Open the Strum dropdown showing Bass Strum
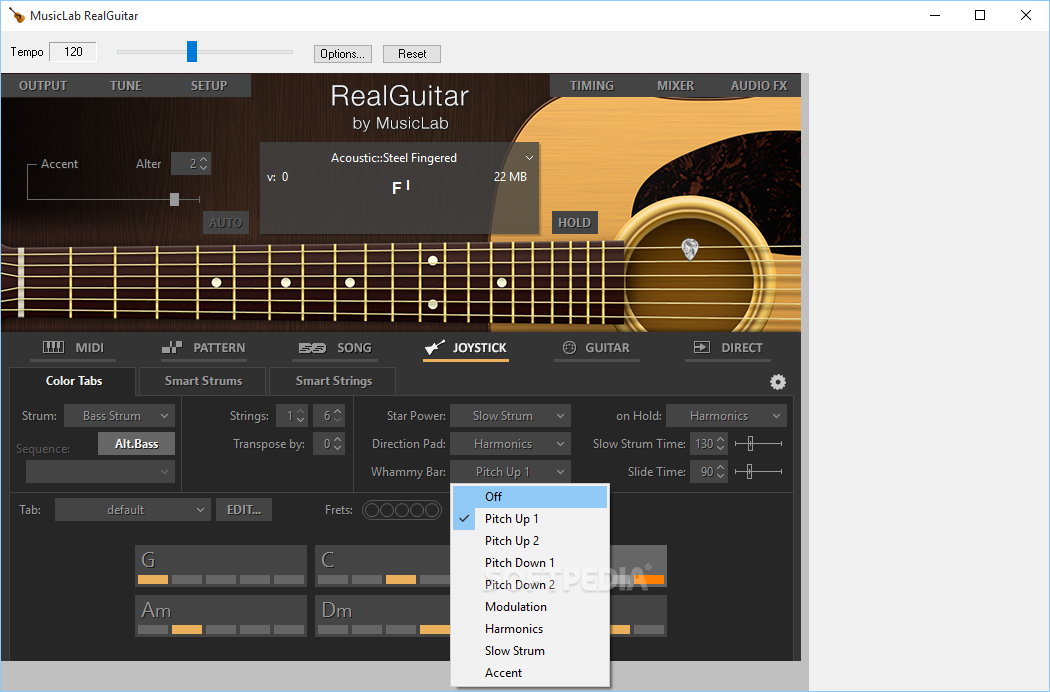Image resolution: width=1050 pixels, height=692 pixels. pyautogui.click(x=119, y=415)
